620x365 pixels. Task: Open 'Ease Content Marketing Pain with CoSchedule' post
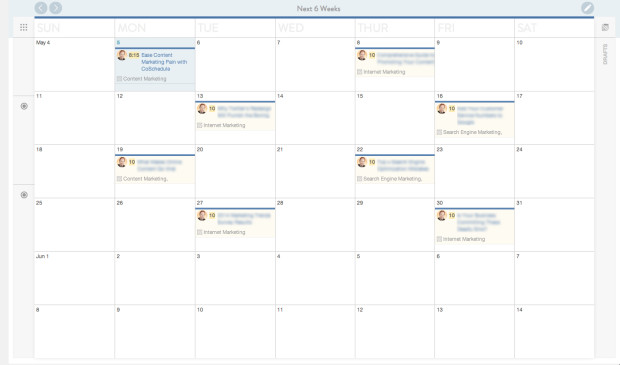tap(164, 62)
